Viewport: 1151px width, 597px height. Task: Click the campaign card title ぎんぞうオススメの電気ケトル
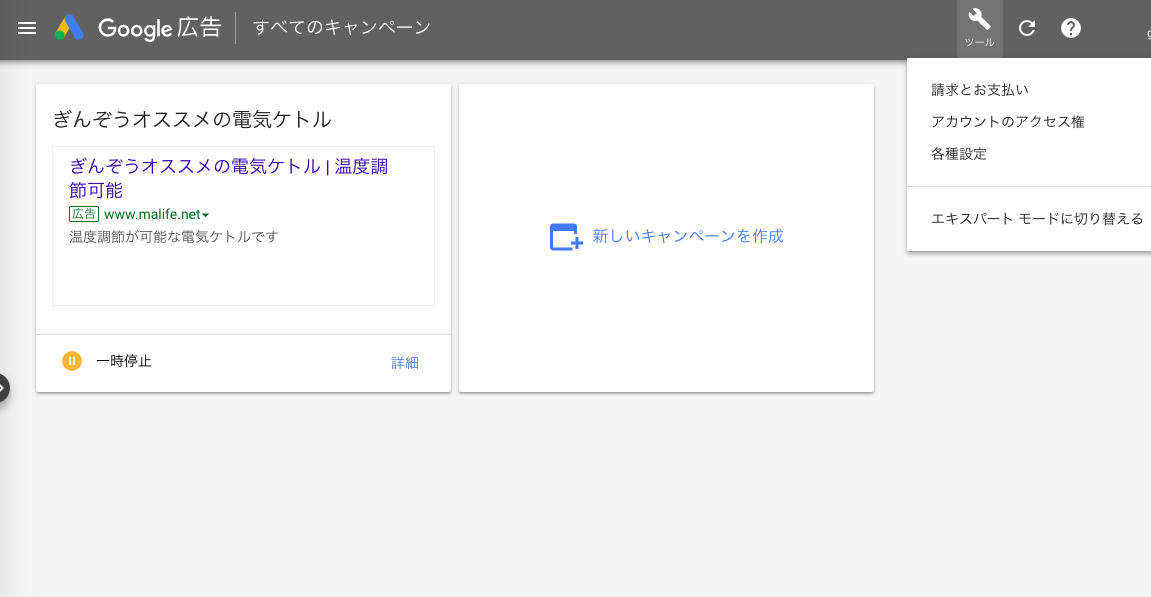[192, 120]
